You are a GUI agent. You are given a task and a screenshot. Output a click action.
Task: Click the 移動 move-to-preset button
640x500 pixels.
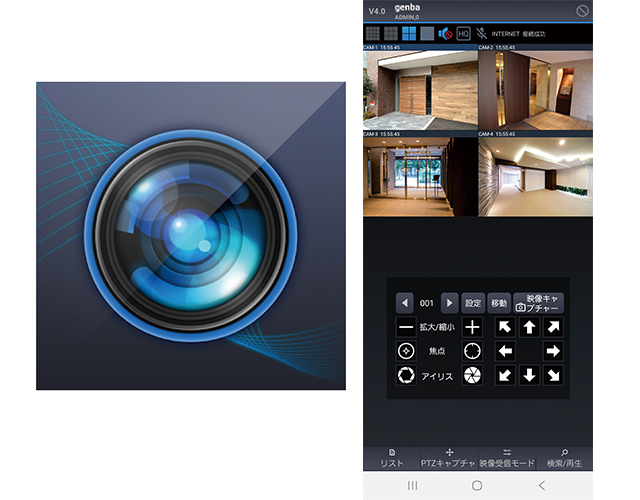(x=499, y=303)
